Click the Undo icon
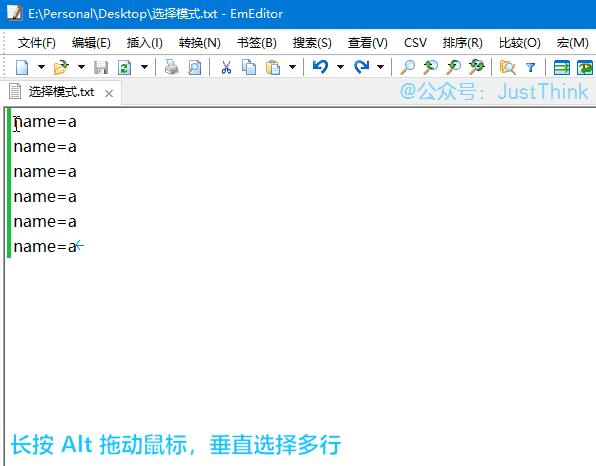Screen dimensions: 596x466 [320, 67]
